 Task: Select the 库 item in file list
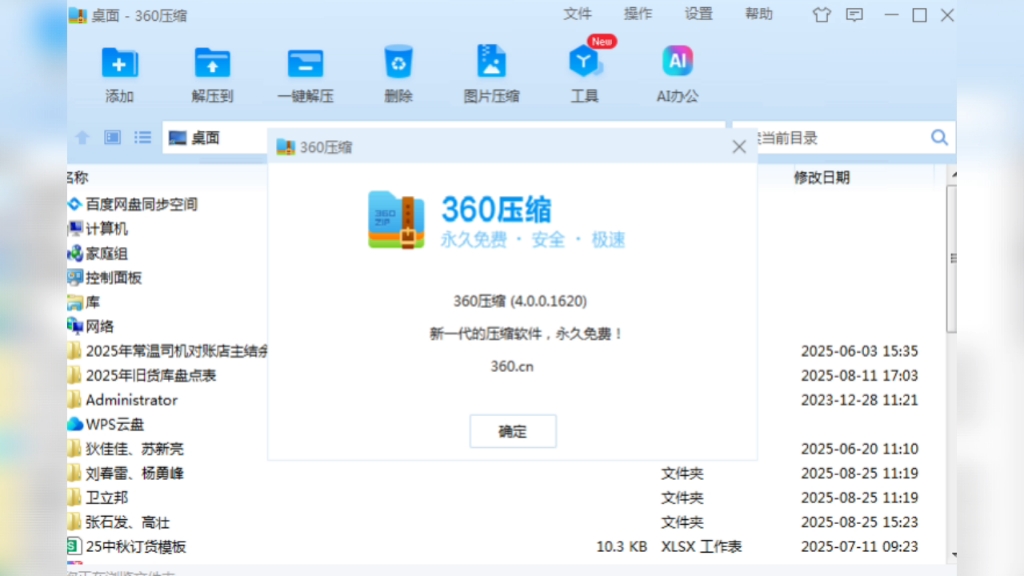pyautogui.click(x=93, y=302)
